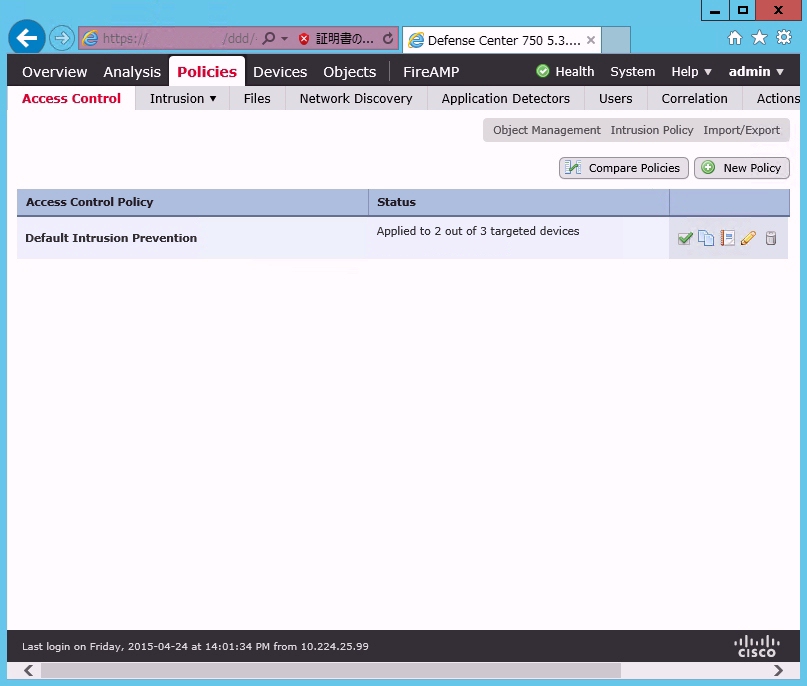Click the browser back arrow button
Viewport: 807px width, 686px height.
(x=27, y=38)
